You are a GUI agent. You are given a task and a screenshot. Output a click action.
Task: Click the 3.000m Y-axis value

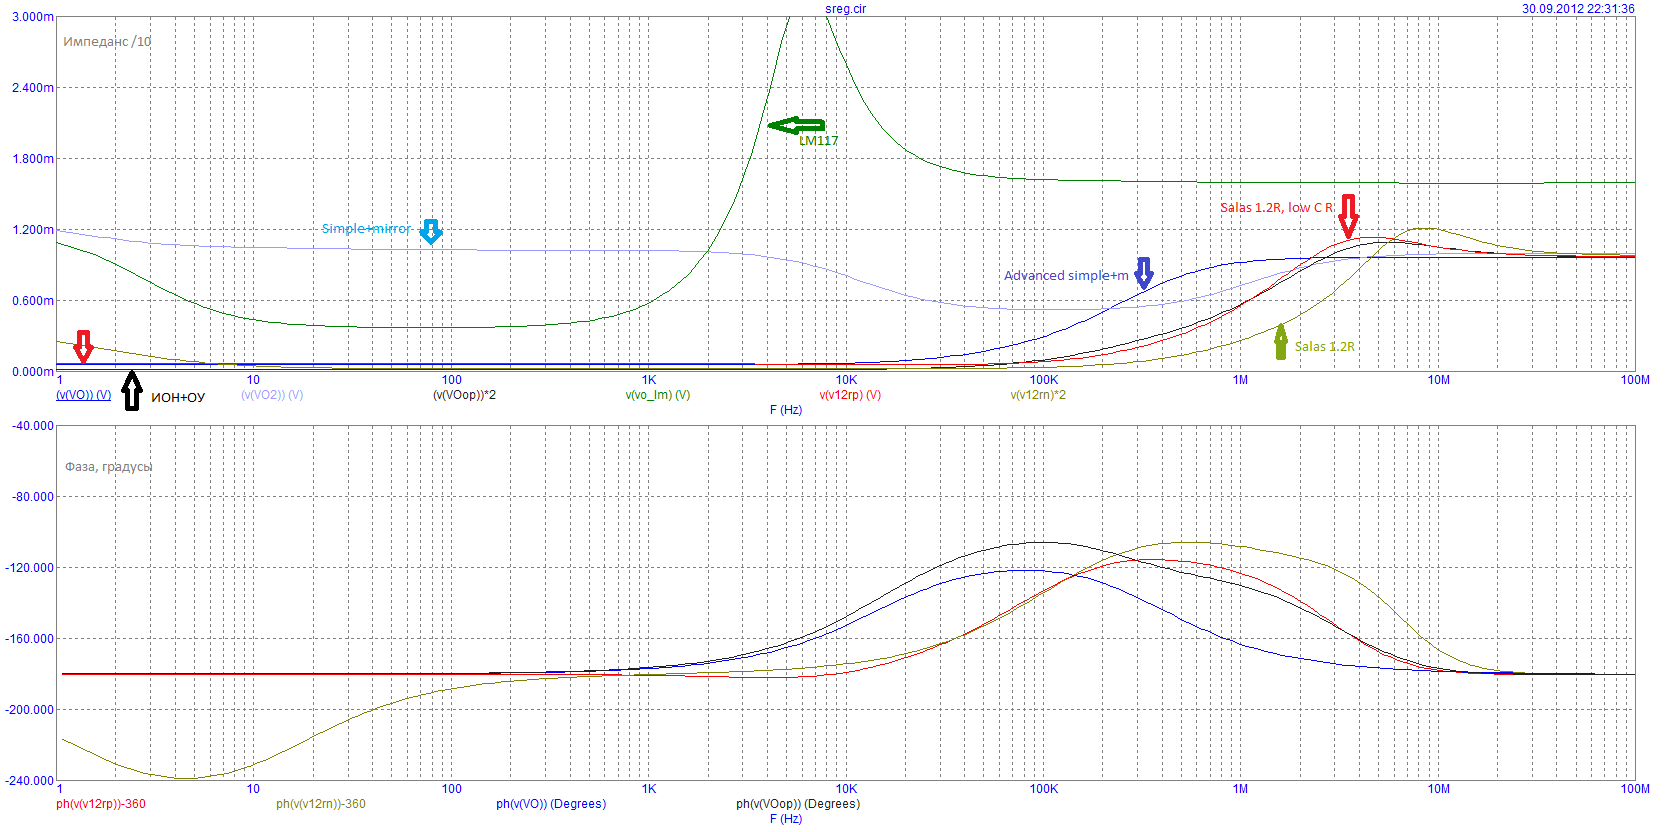pyautogui.click(x=33, y=17)
